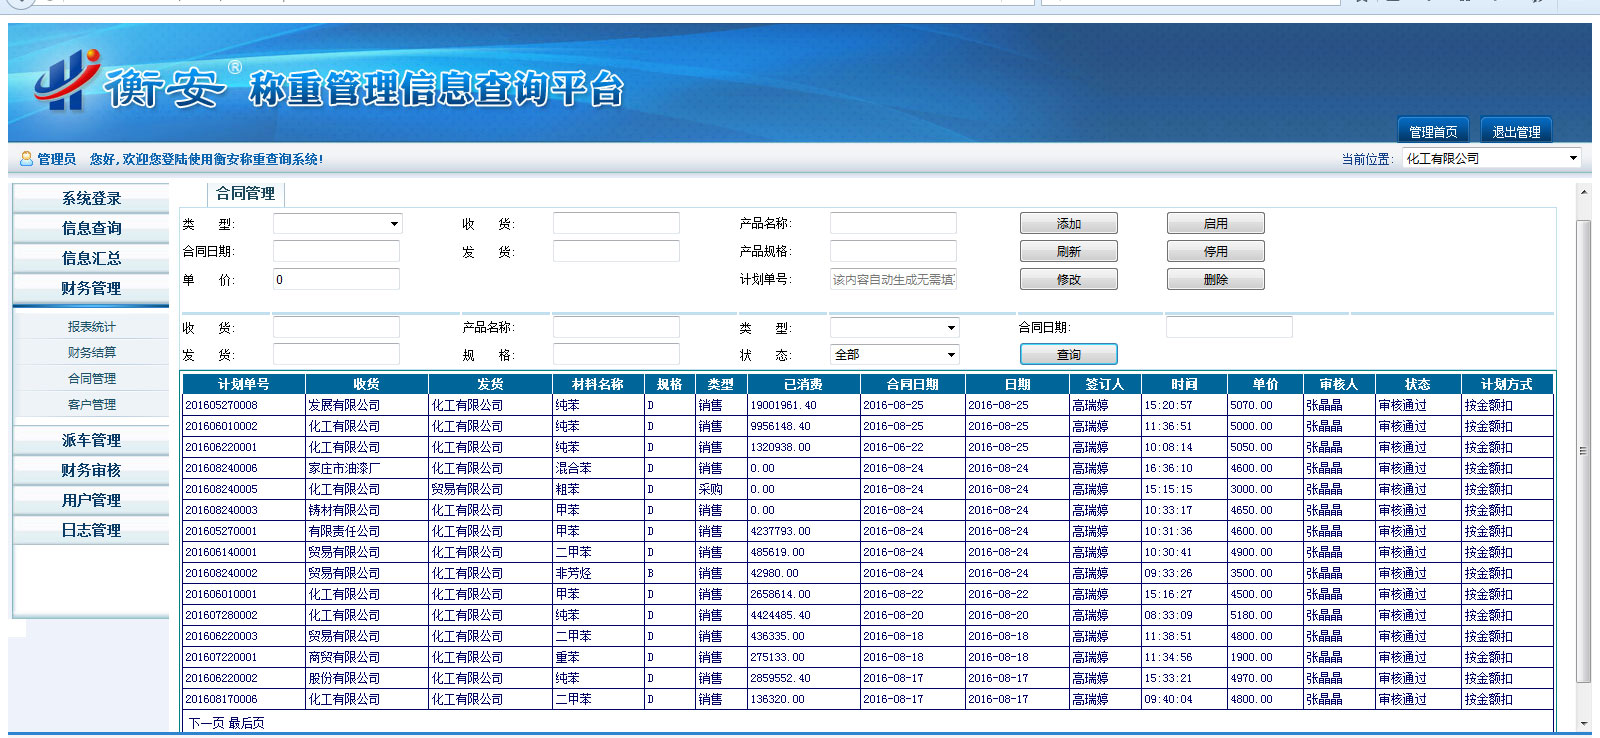Click the 停用 button
This screenshot has height=738, width=1600.
pyautogui.click(x=1215, y=252)
